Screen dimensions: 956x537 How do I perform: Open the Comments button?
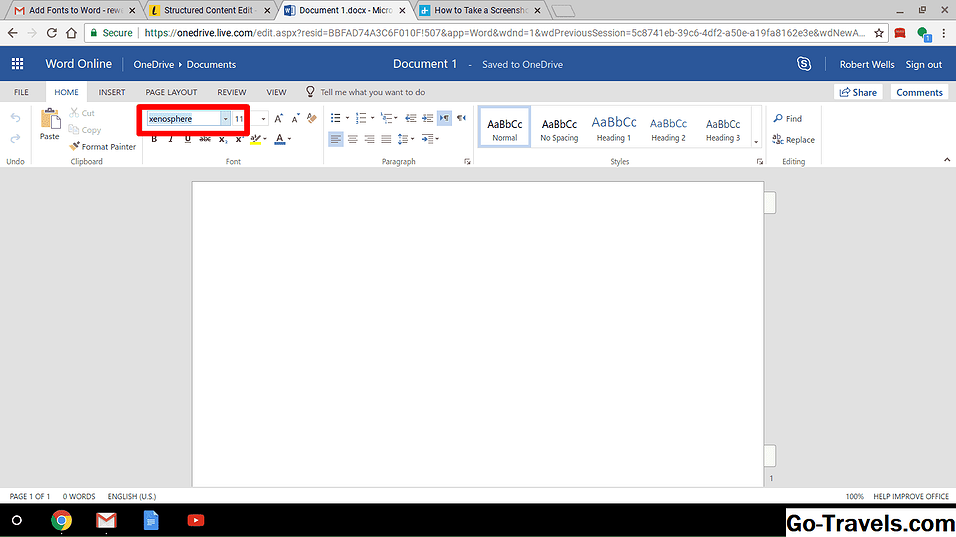(919, 92)
